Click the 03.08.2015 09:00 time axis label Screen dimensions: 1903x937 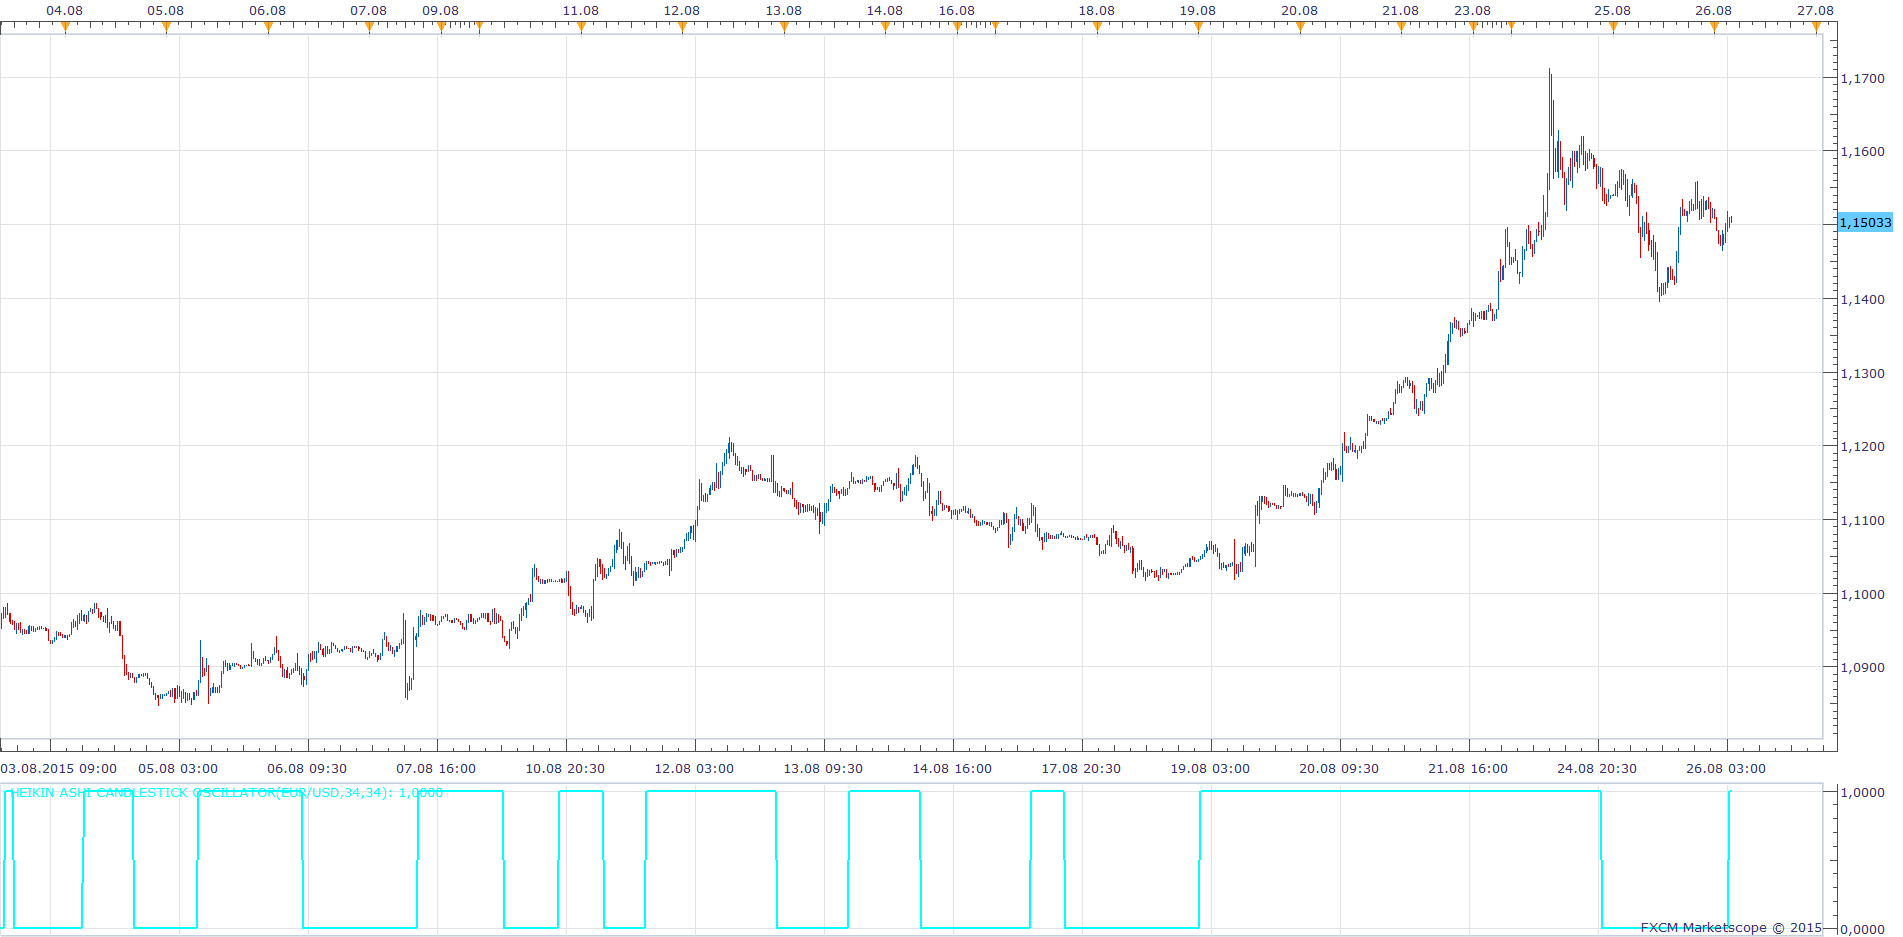click(59, 769)
